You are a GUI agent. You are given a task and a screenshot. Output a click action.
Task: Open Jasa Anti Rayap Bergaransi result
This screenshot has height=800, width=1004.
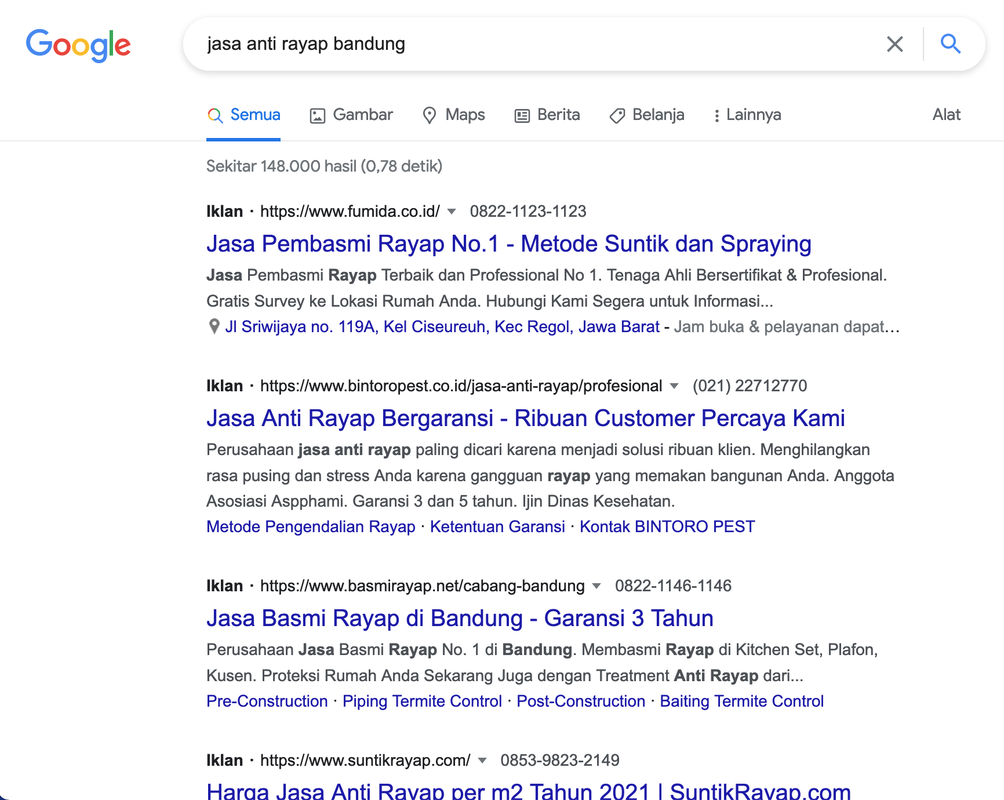tap(525, 418)
